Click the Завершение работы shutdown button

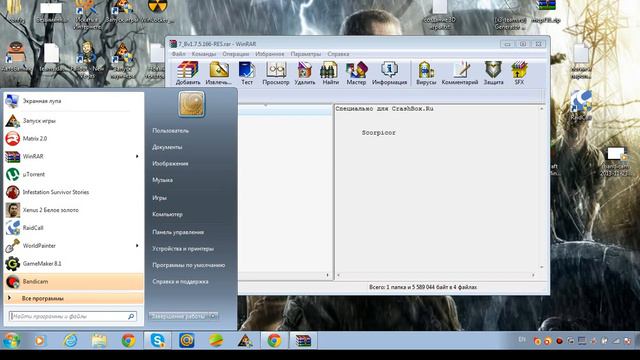[x=179, y=316]
